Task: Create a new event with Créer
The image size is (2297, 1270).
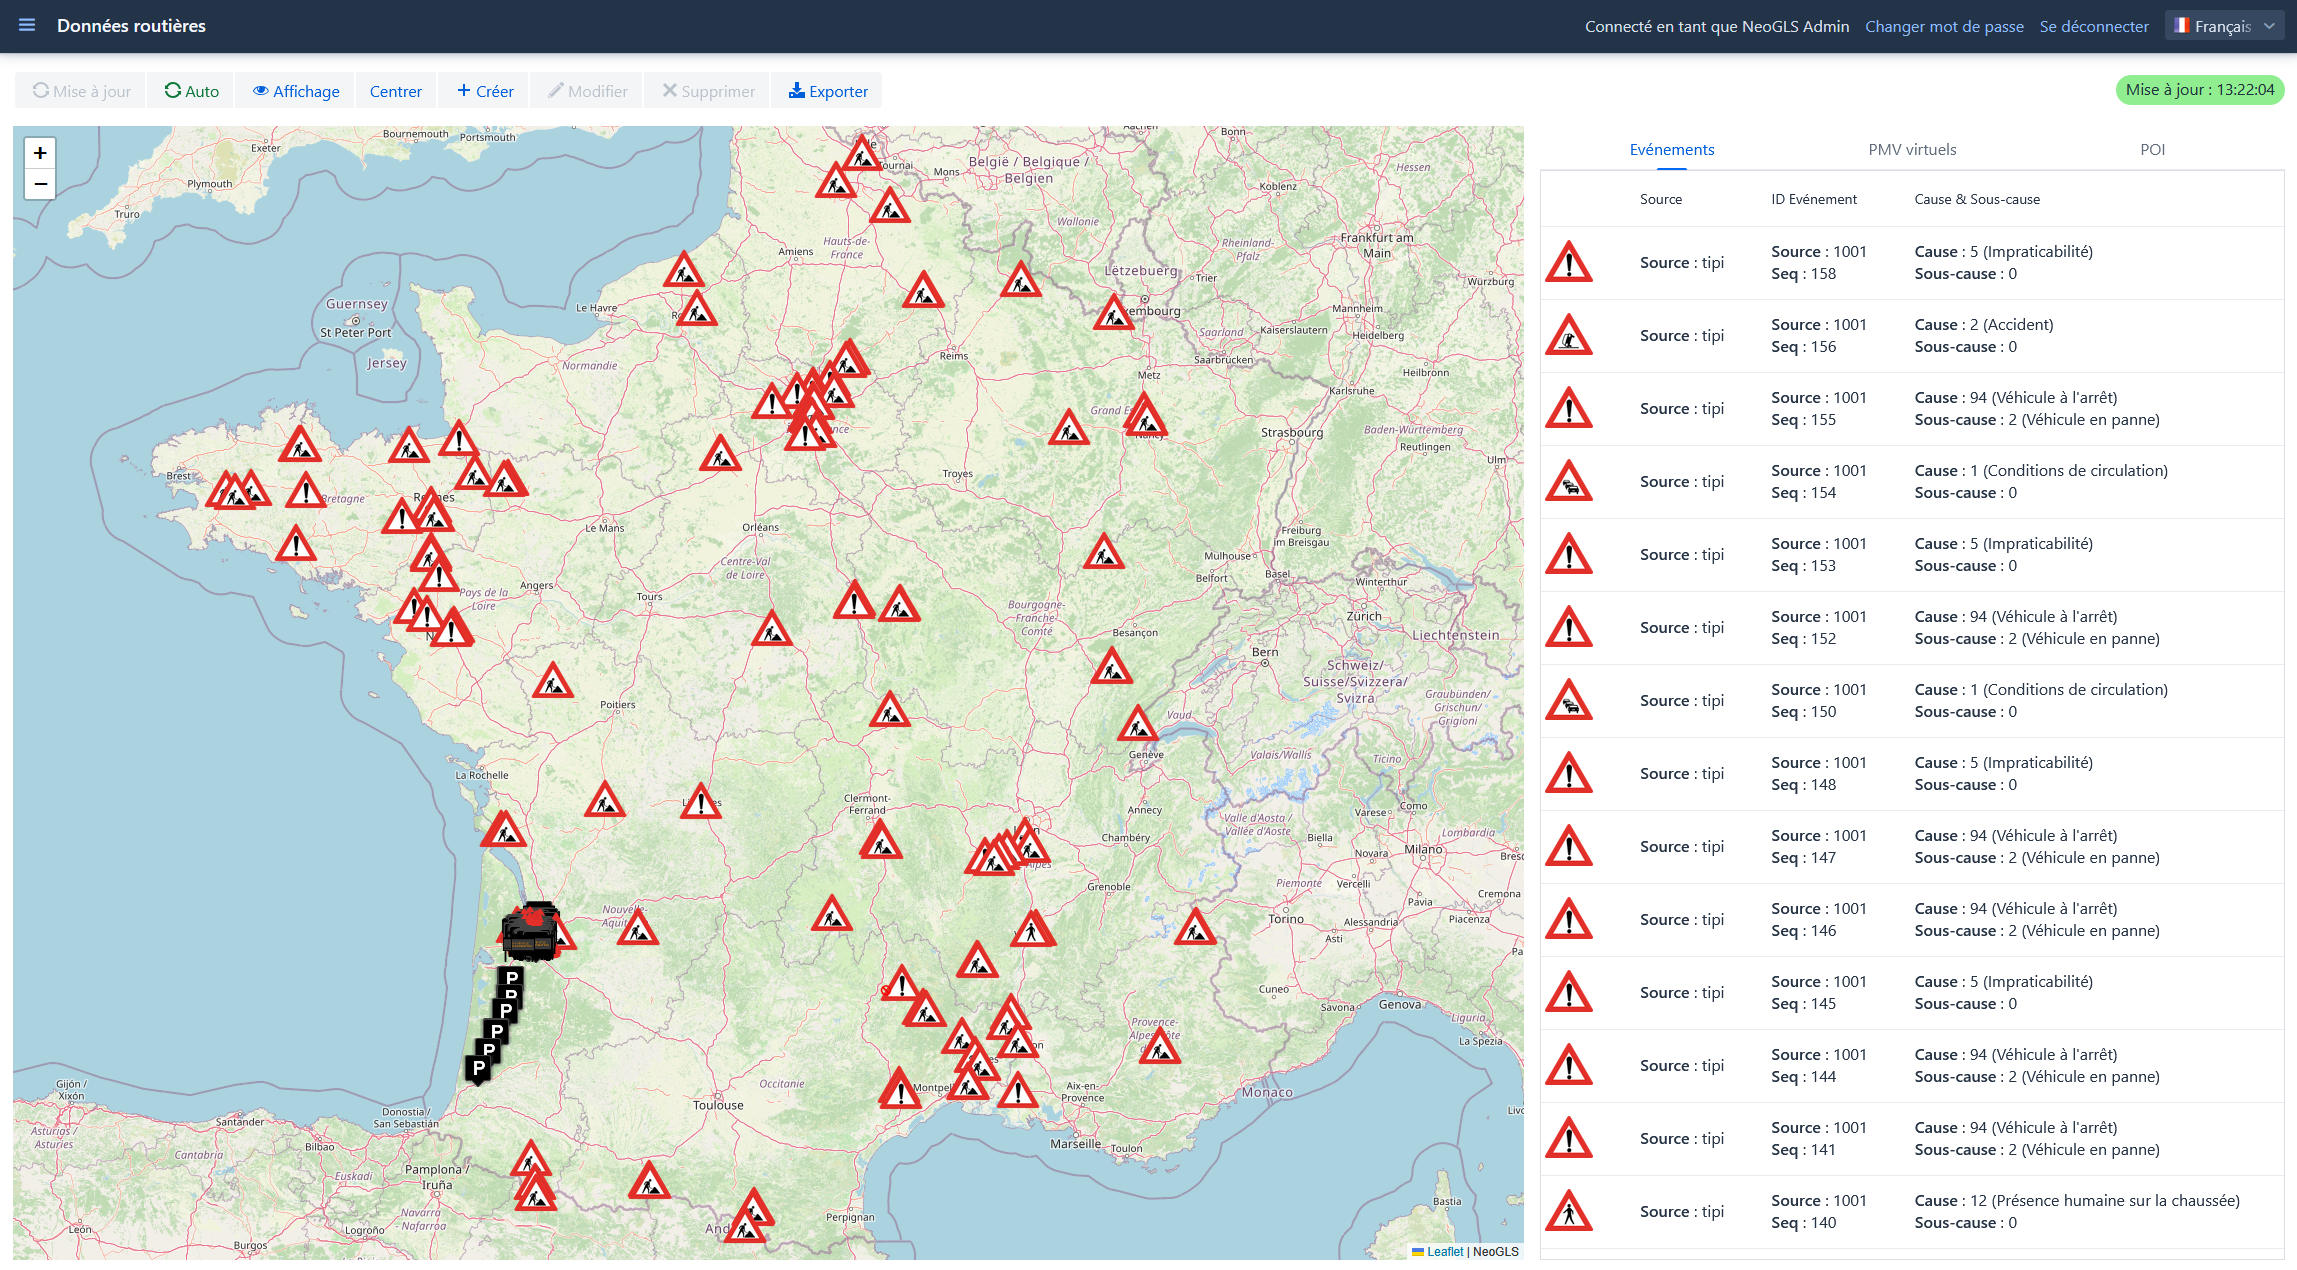Action: (x=485, y=91)
